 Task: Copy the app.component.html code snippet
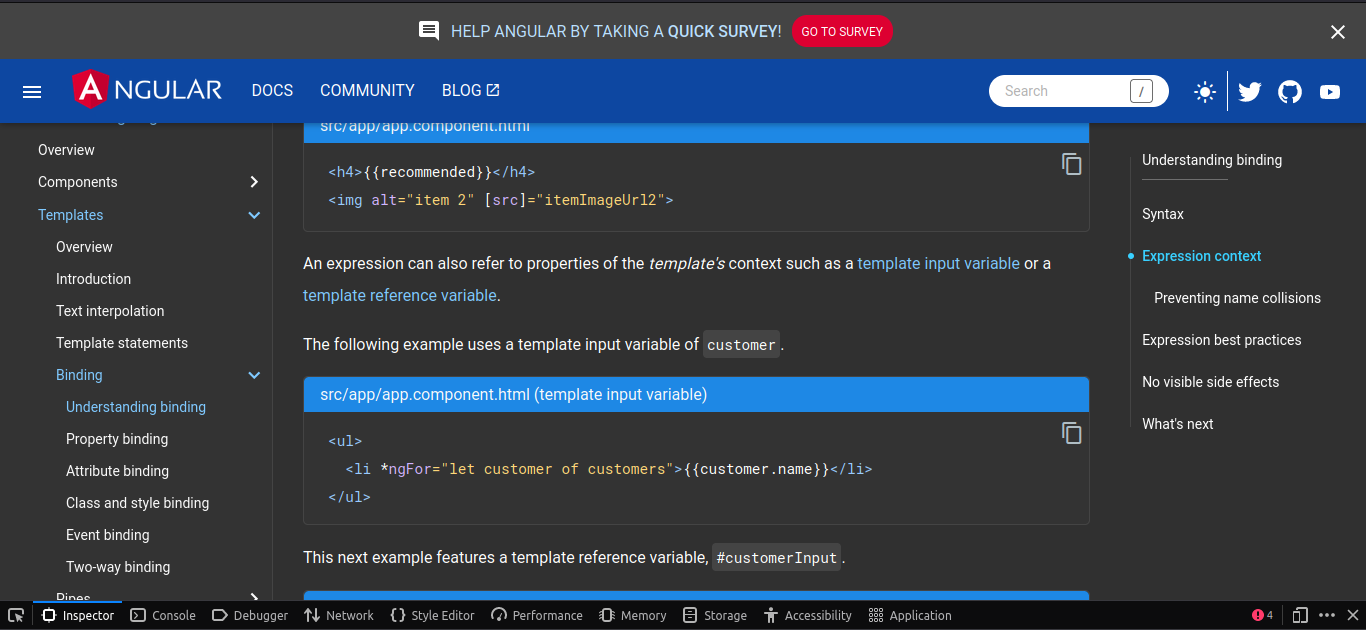pos(1071,164)
